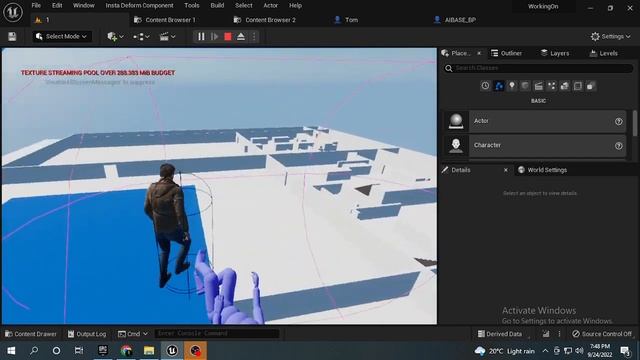
Task: Open the Actor menu
Action: click(270, 6)
